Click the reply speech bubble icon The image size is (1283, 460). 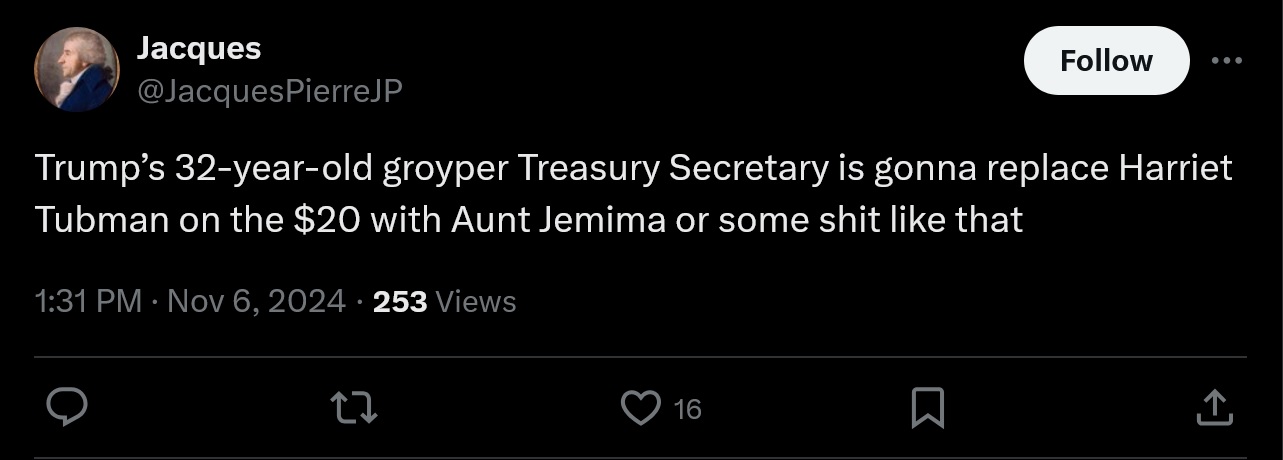coord(70,407)
